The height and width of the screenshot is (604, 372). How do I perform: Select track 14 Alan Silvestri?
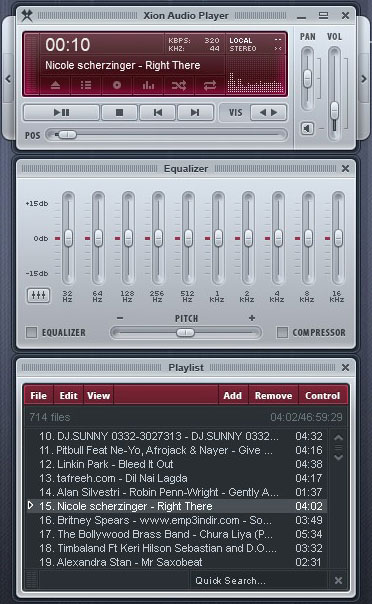pos(177,492)
